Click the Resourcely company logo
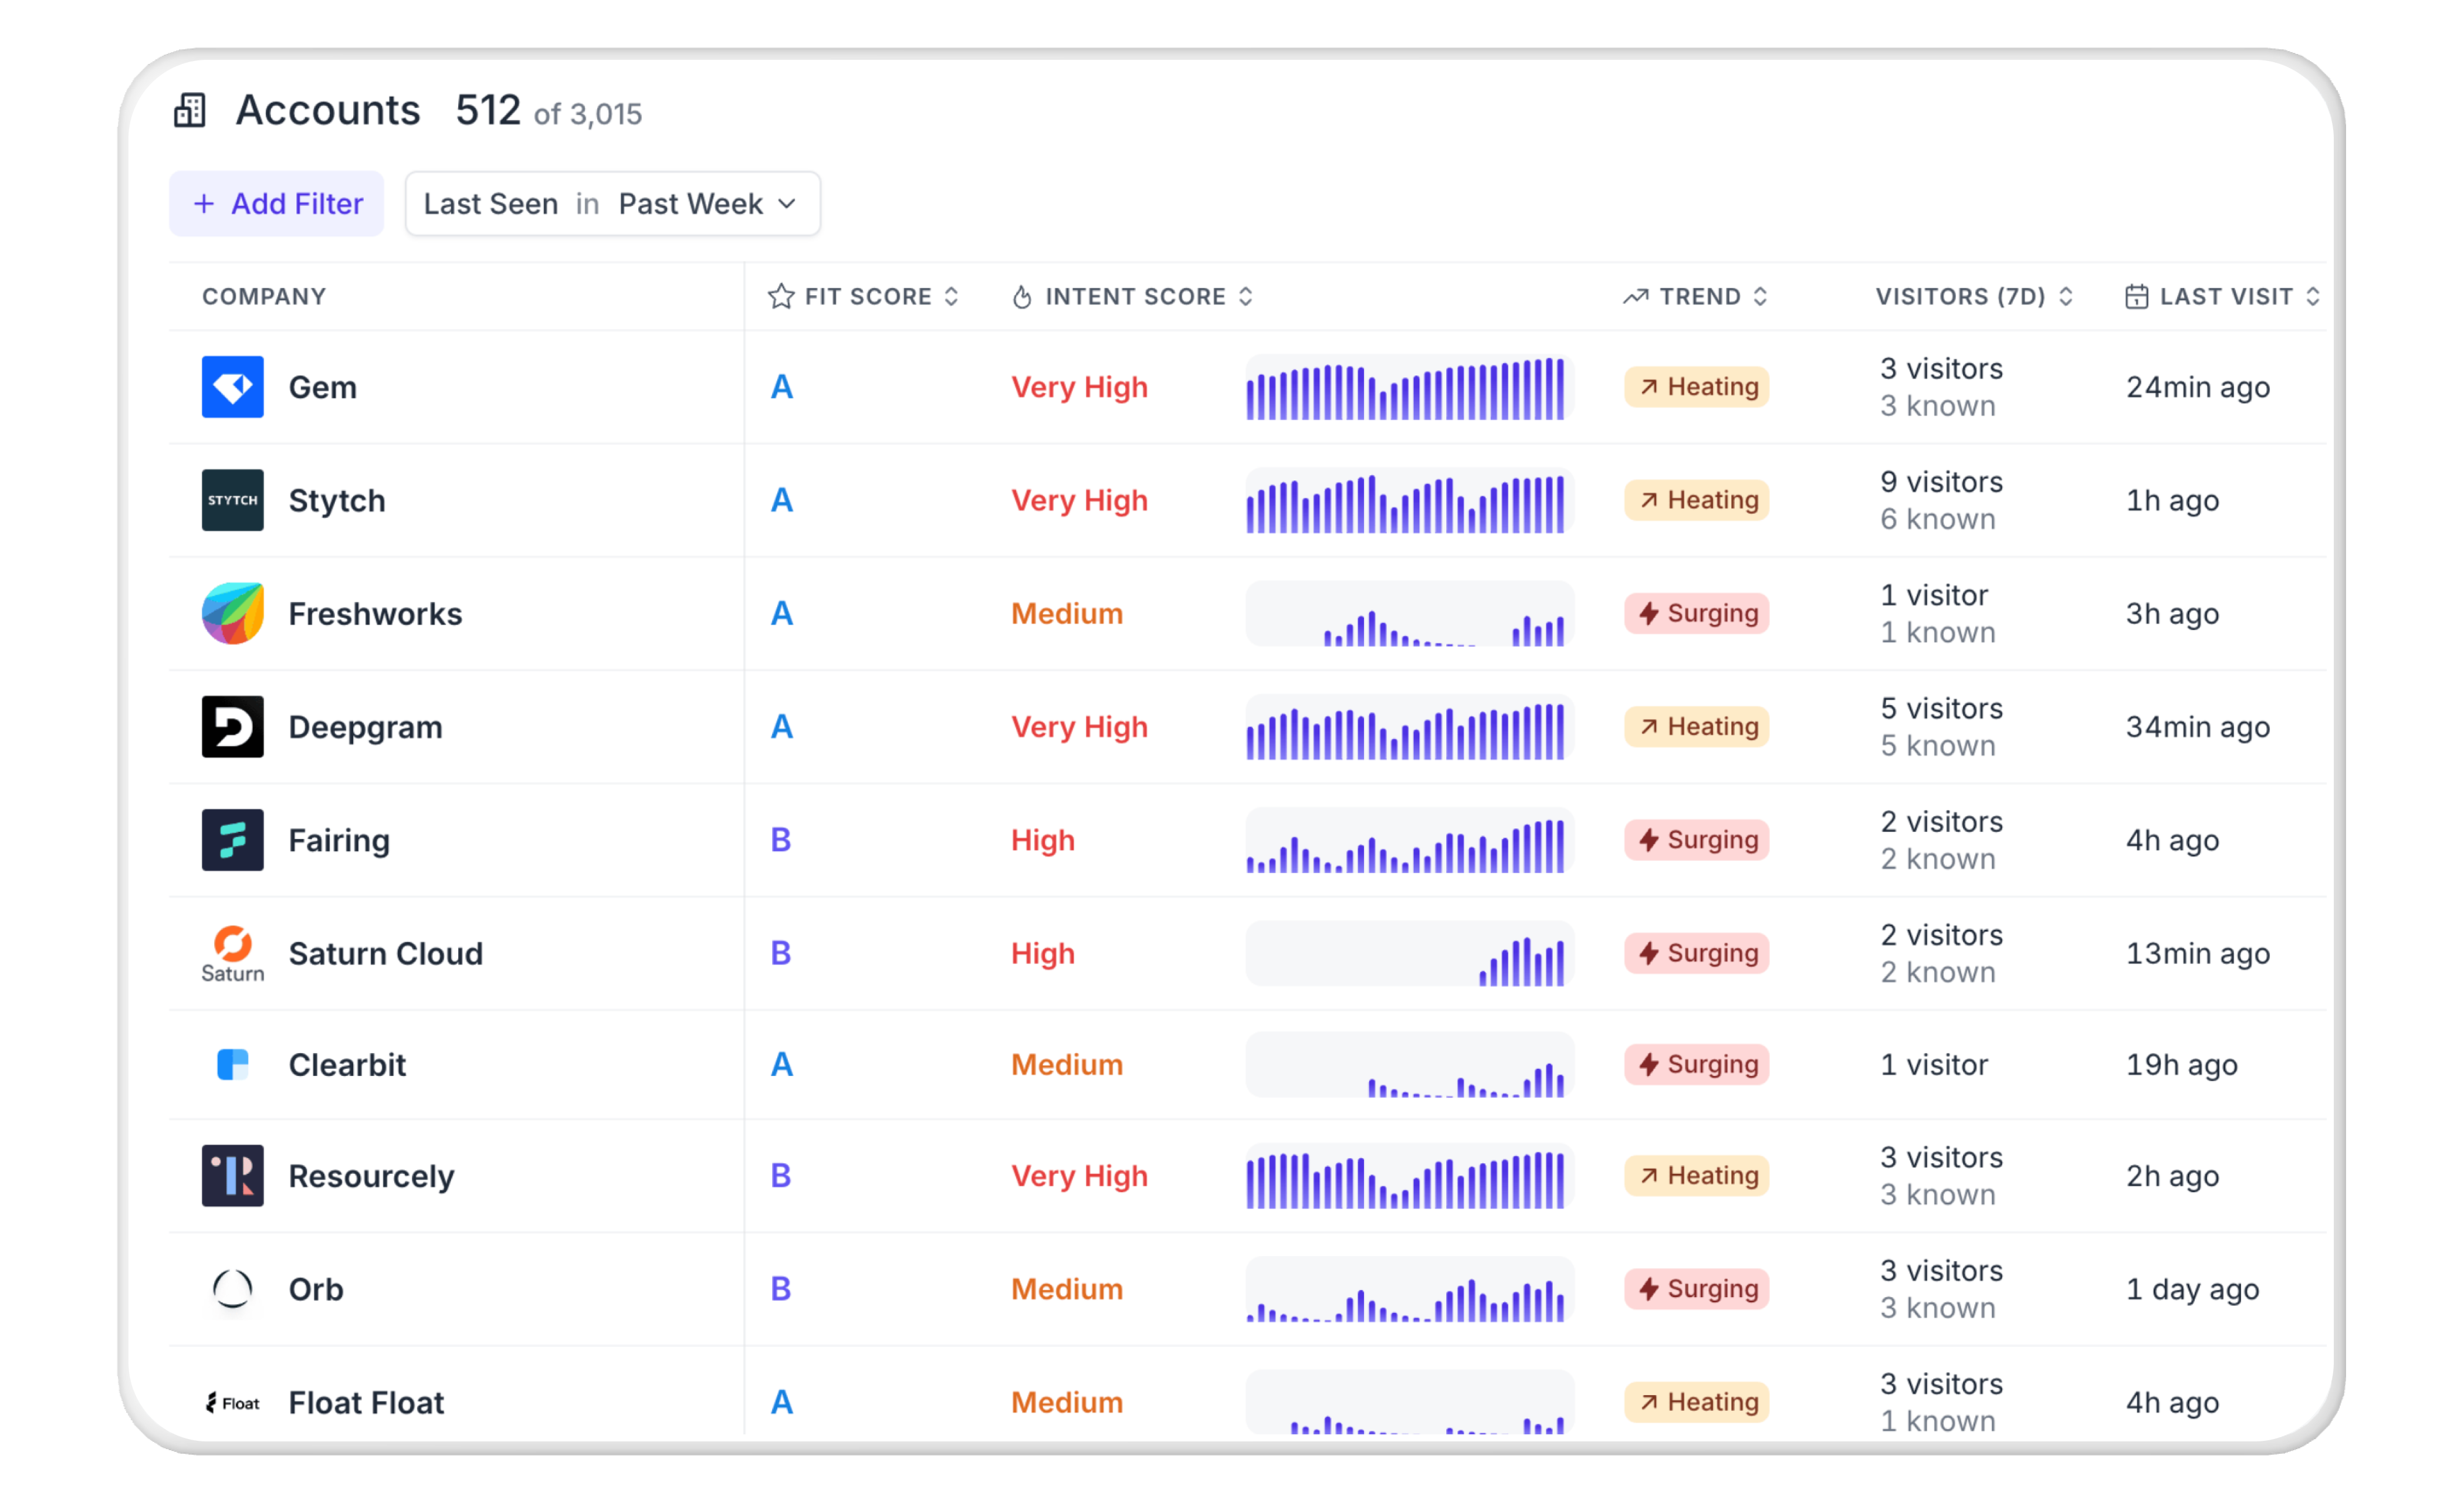The image size is (2464, 1503). (233, 1176)
